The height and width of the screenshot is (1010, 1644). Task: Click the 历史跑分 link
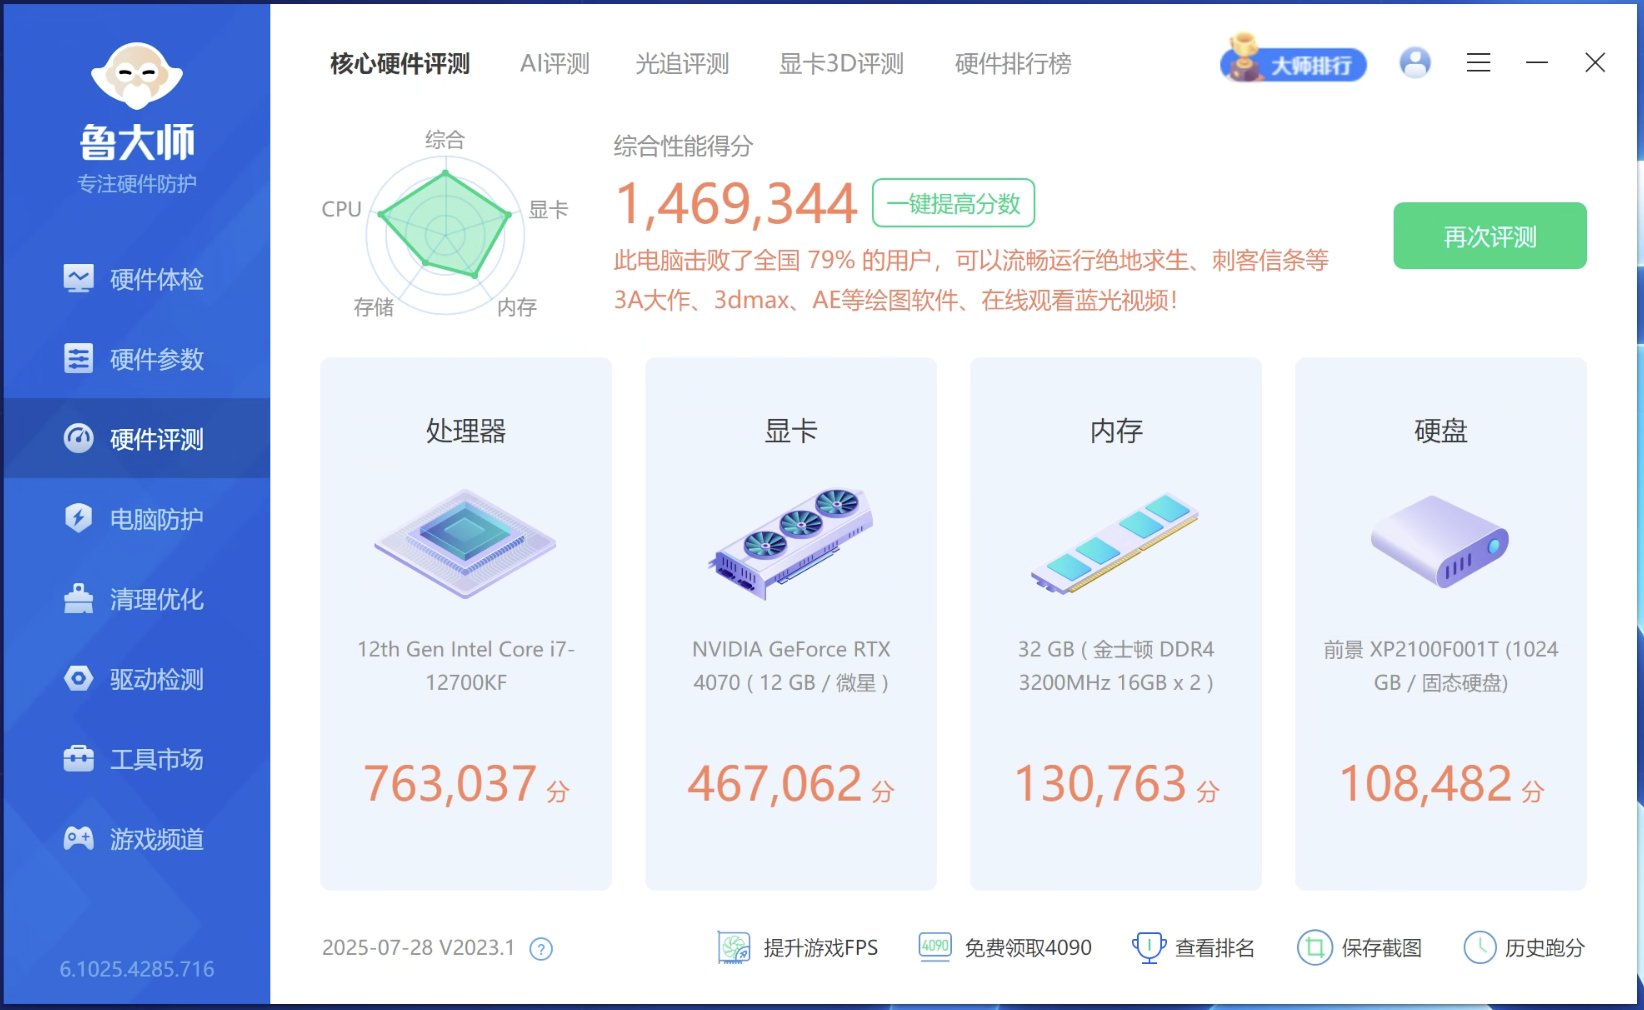1524,947
